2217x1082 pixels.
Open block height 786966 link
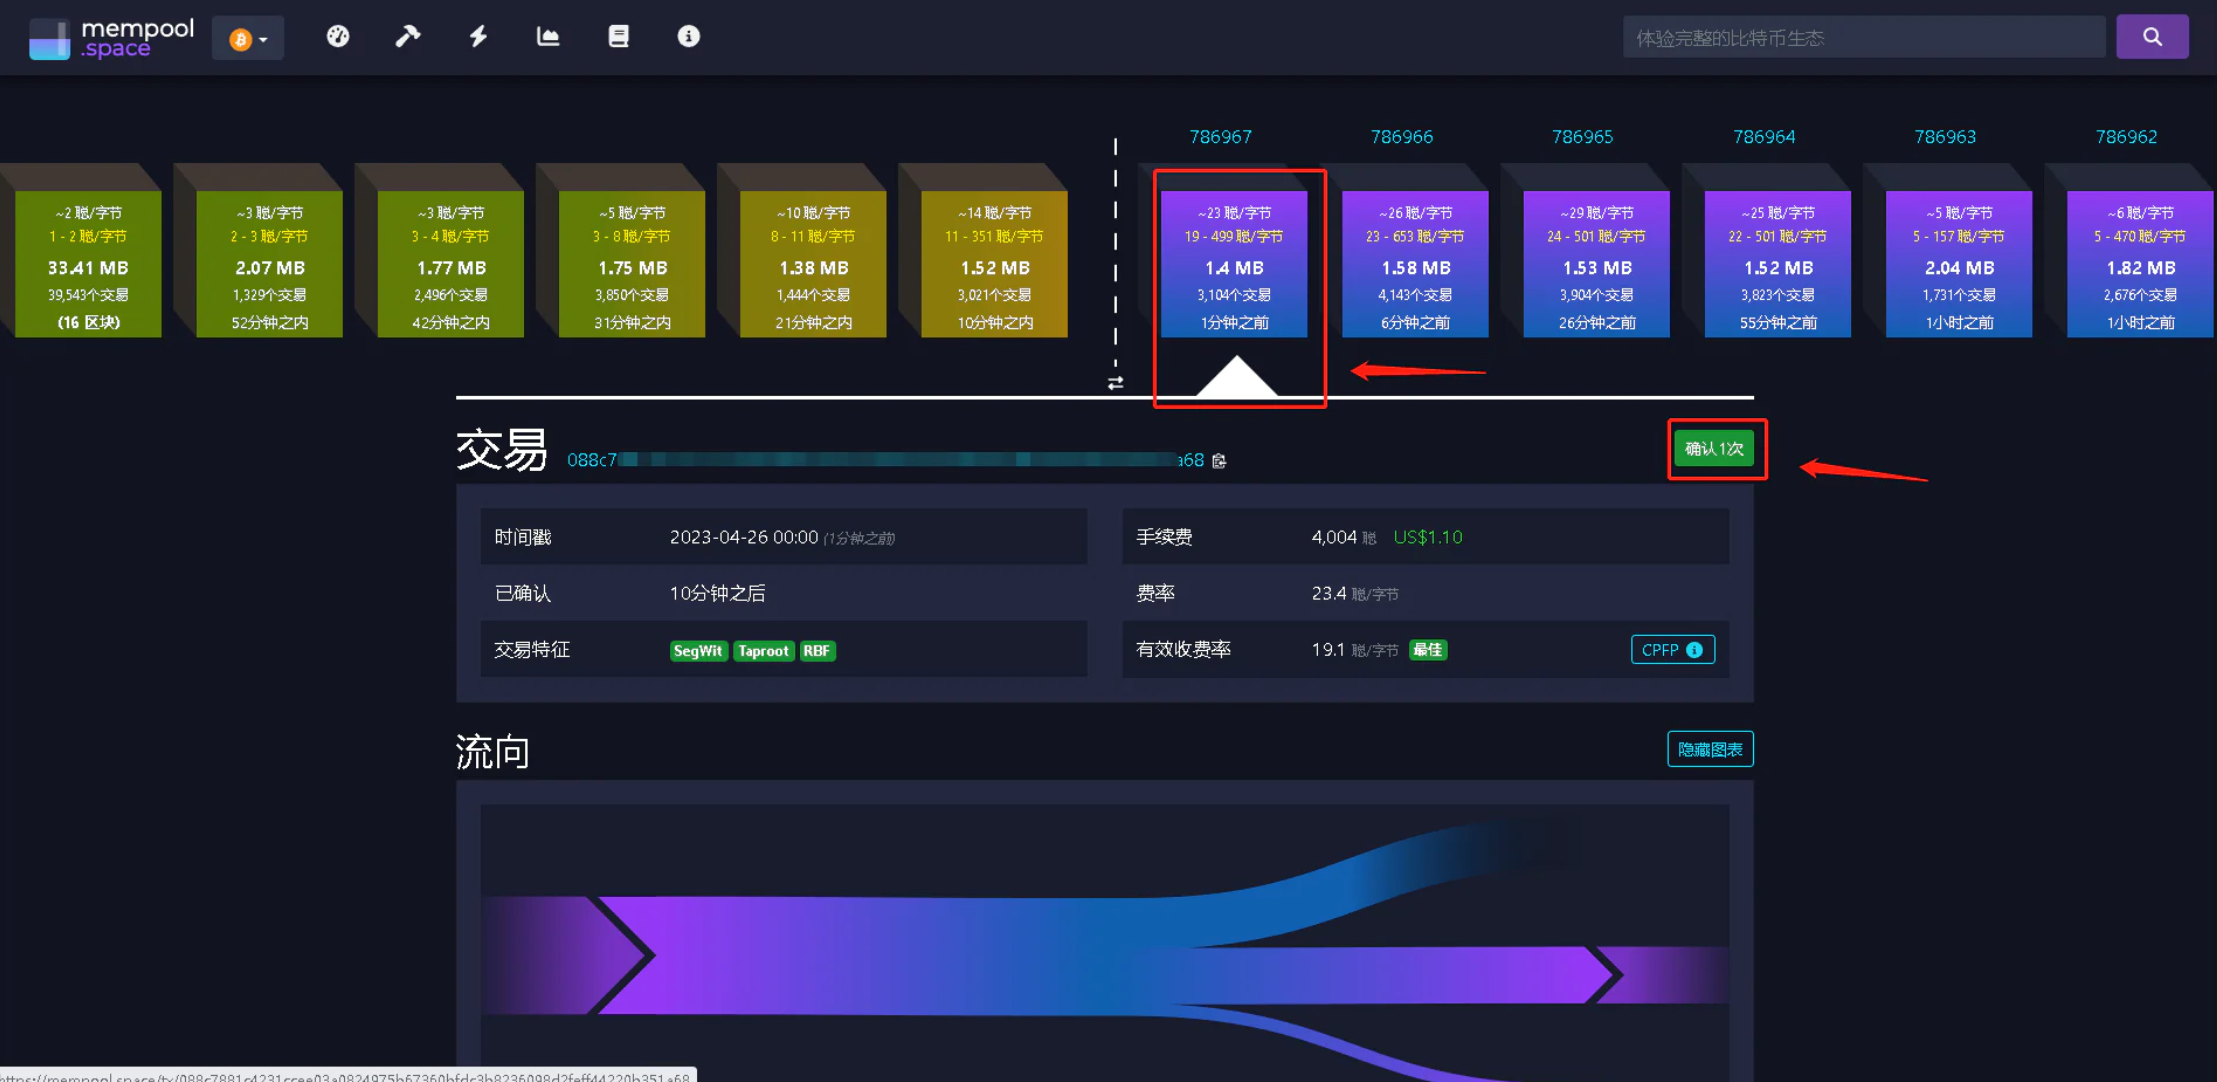(1401, 137)
